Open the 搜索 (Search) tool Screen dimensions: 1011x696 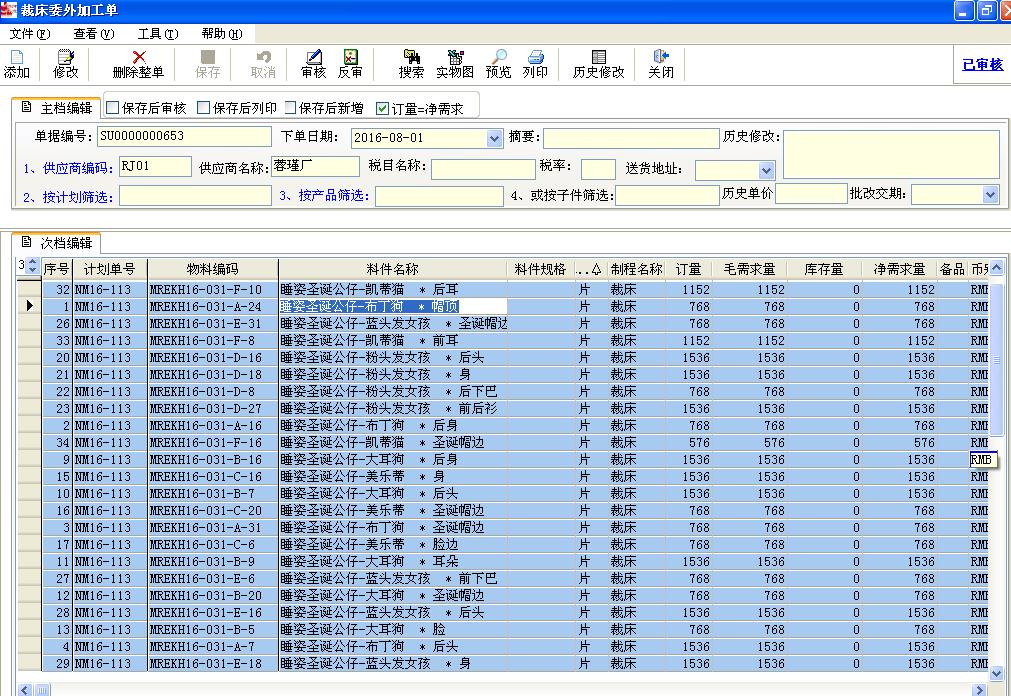411,64
